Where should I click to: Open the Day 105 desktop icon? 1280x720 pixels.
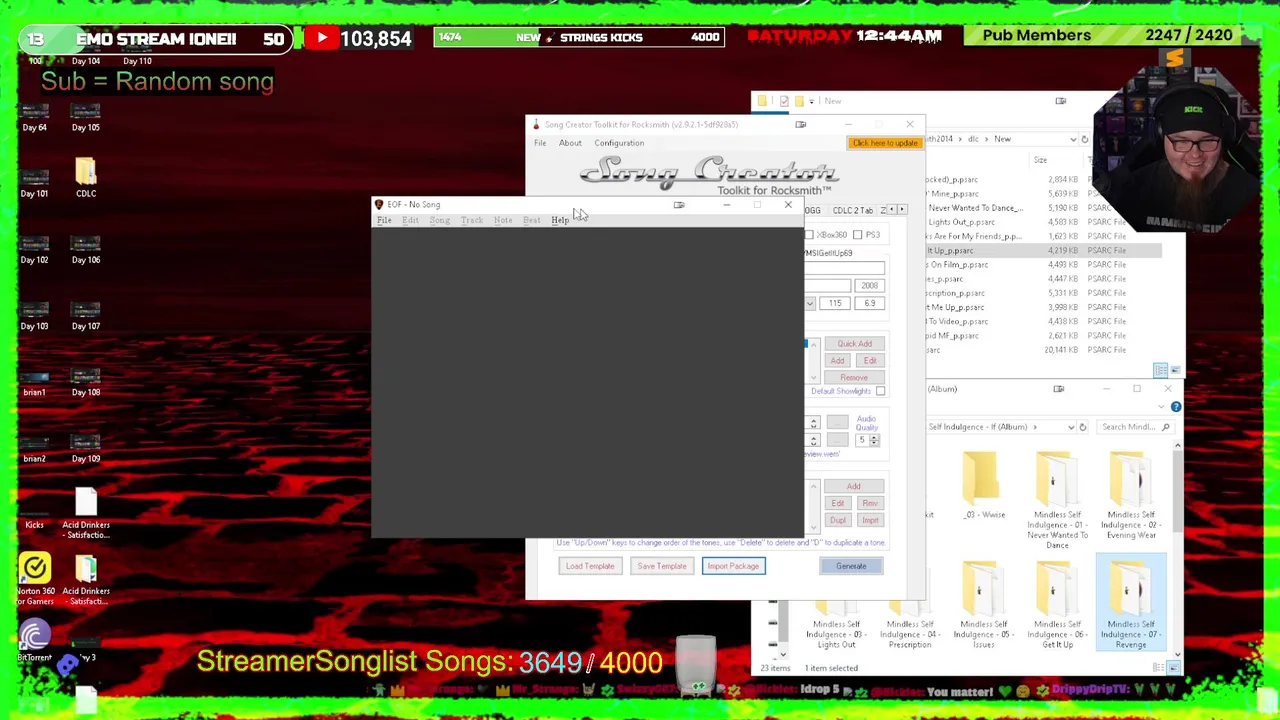point(86,115)
